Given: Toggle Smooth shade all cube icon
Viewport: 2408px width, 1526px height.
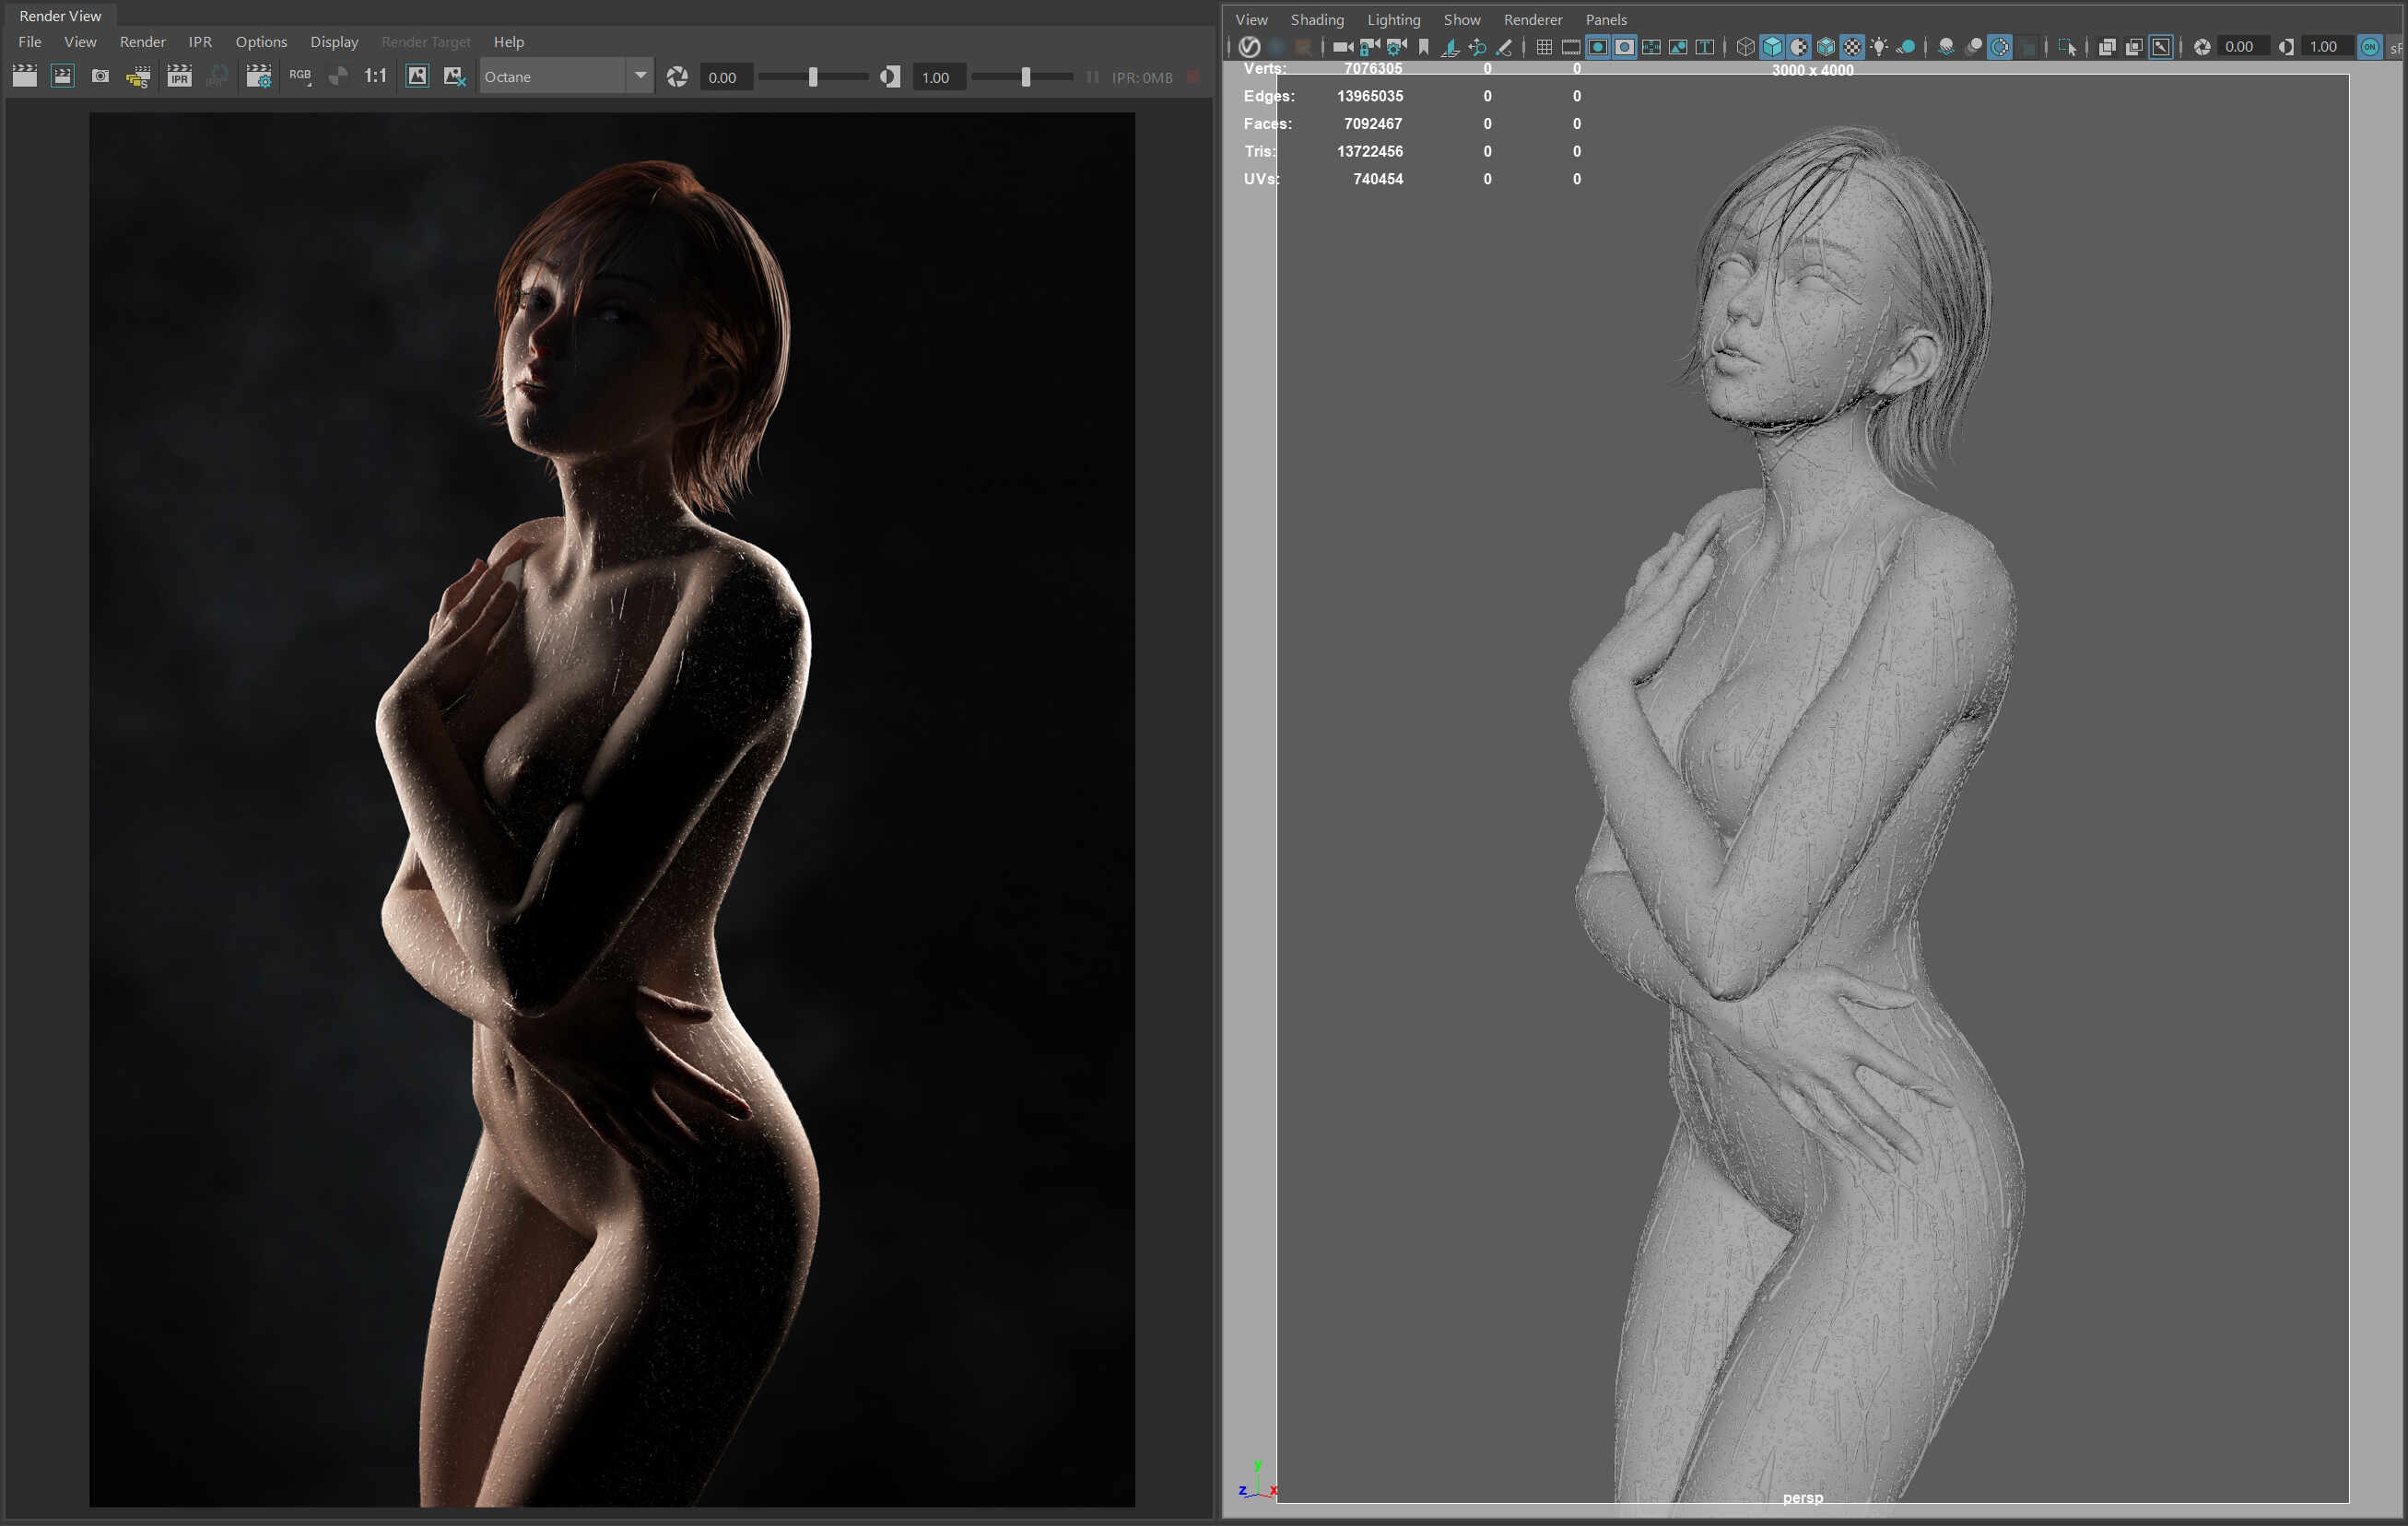Looking at the screenshot, I should 1772,47.
